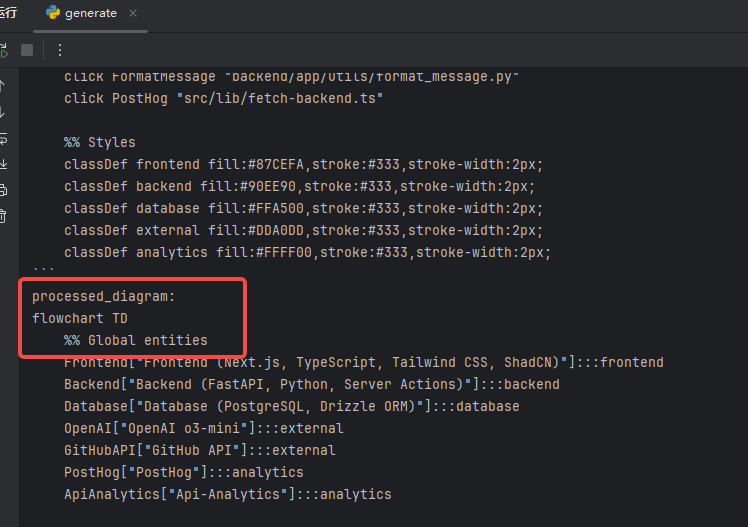Click the PostHog analytics node line

(x=184, y=472)
